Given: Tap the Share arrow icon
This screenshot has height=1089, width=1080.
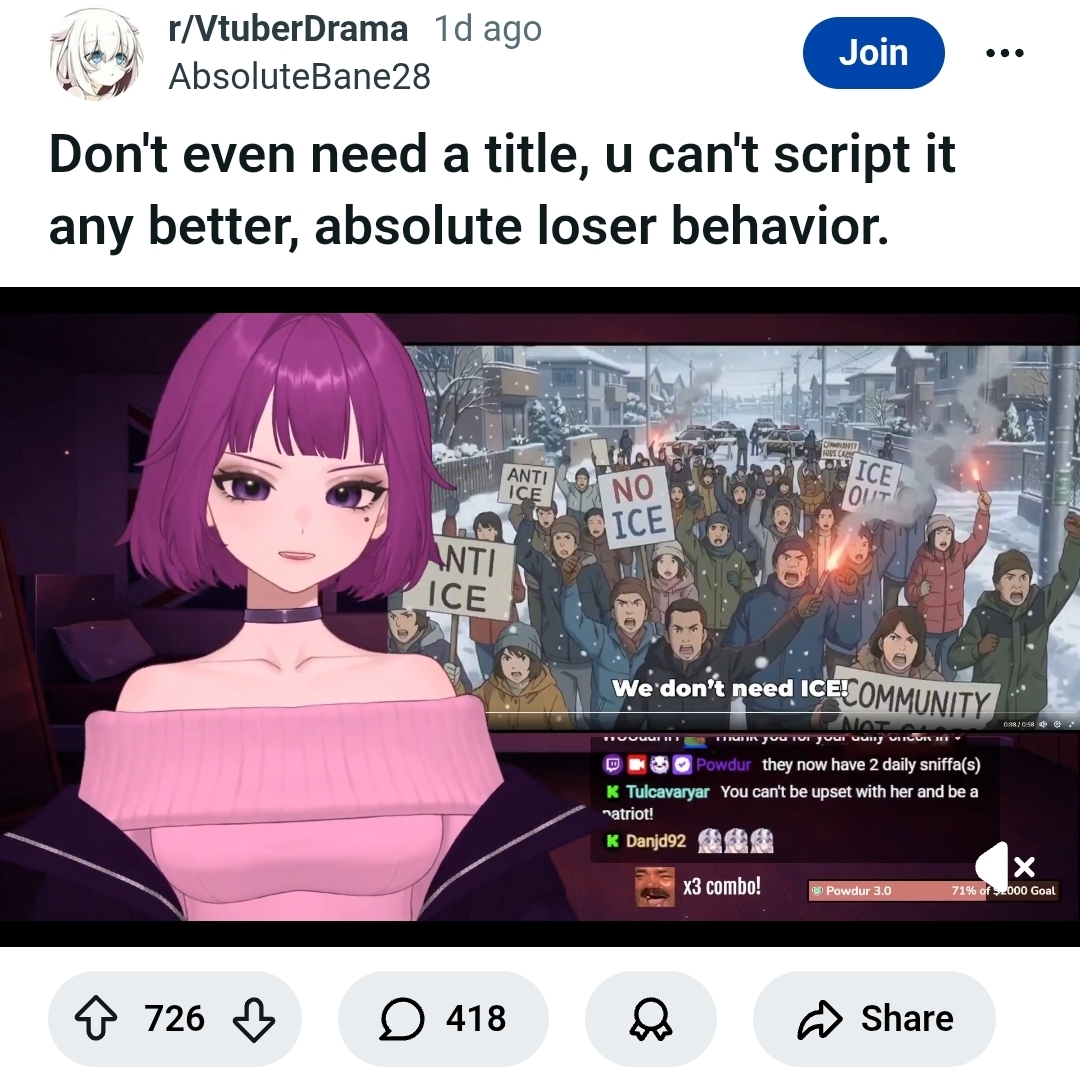Looking at the screenshot, I should [x=820, y=1019].
